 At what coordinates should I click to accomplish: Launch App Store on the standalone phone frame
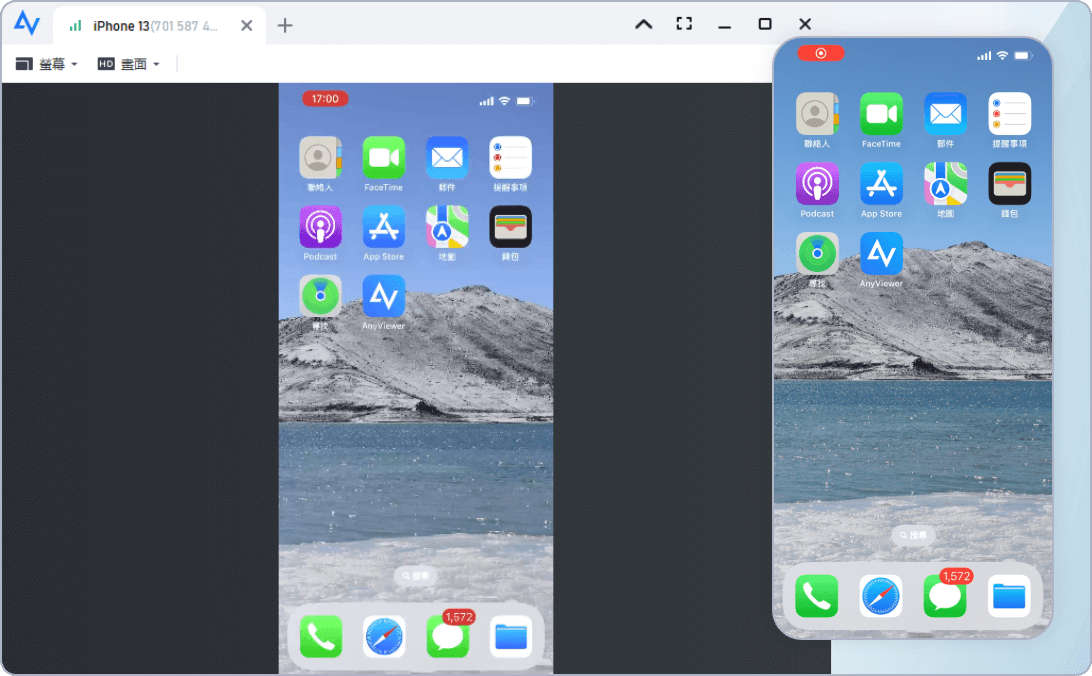pos(882,184)
